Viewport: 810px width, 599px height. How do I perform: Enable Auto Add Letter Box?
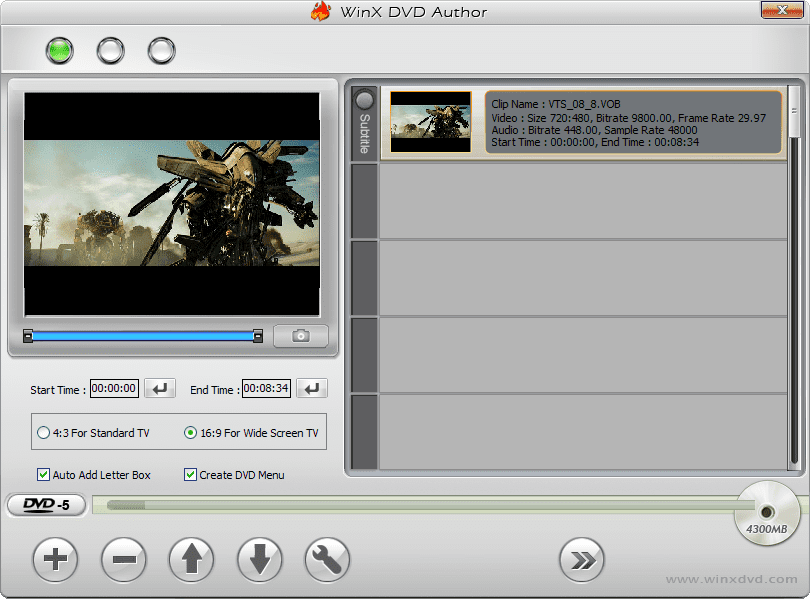click(x=43, y=475)
